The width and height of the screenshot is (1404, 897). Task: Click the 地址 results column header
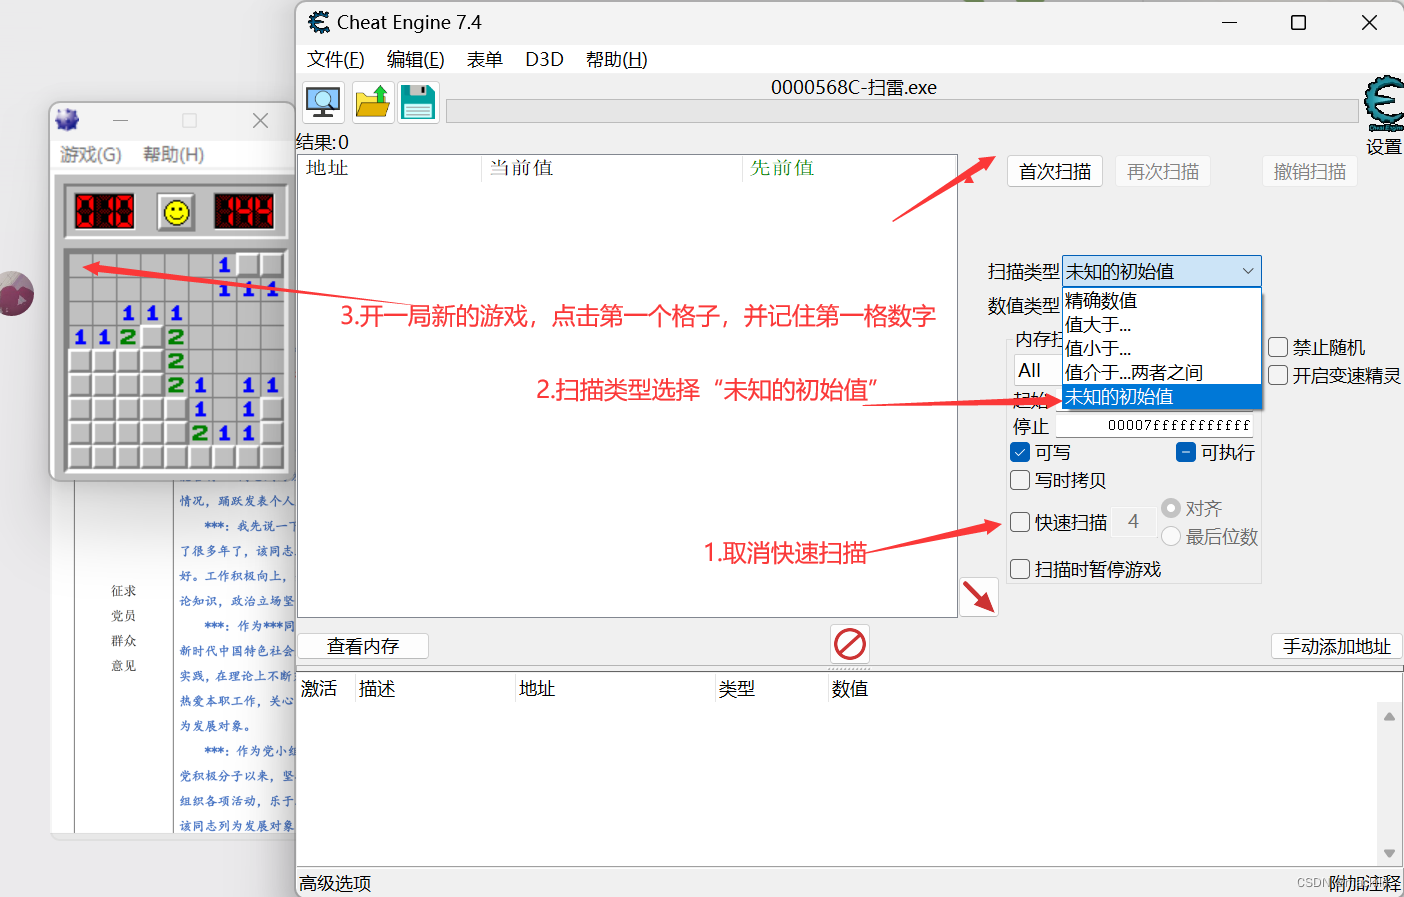point(390,168)
